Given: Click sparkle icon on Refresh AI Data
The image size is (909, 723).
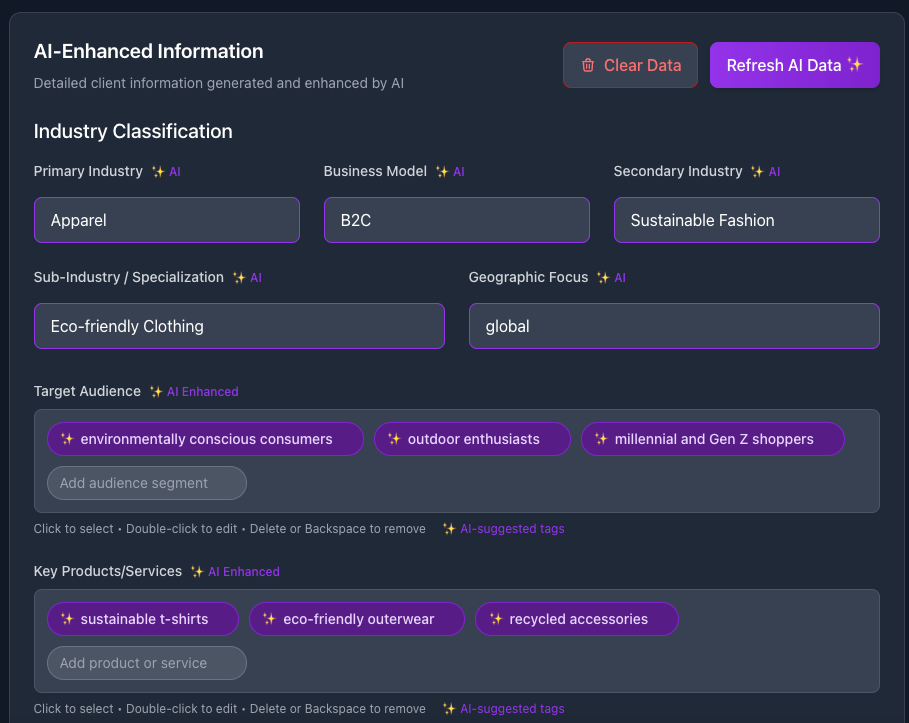Looking at the screenshot, I should tap(854, 65).
